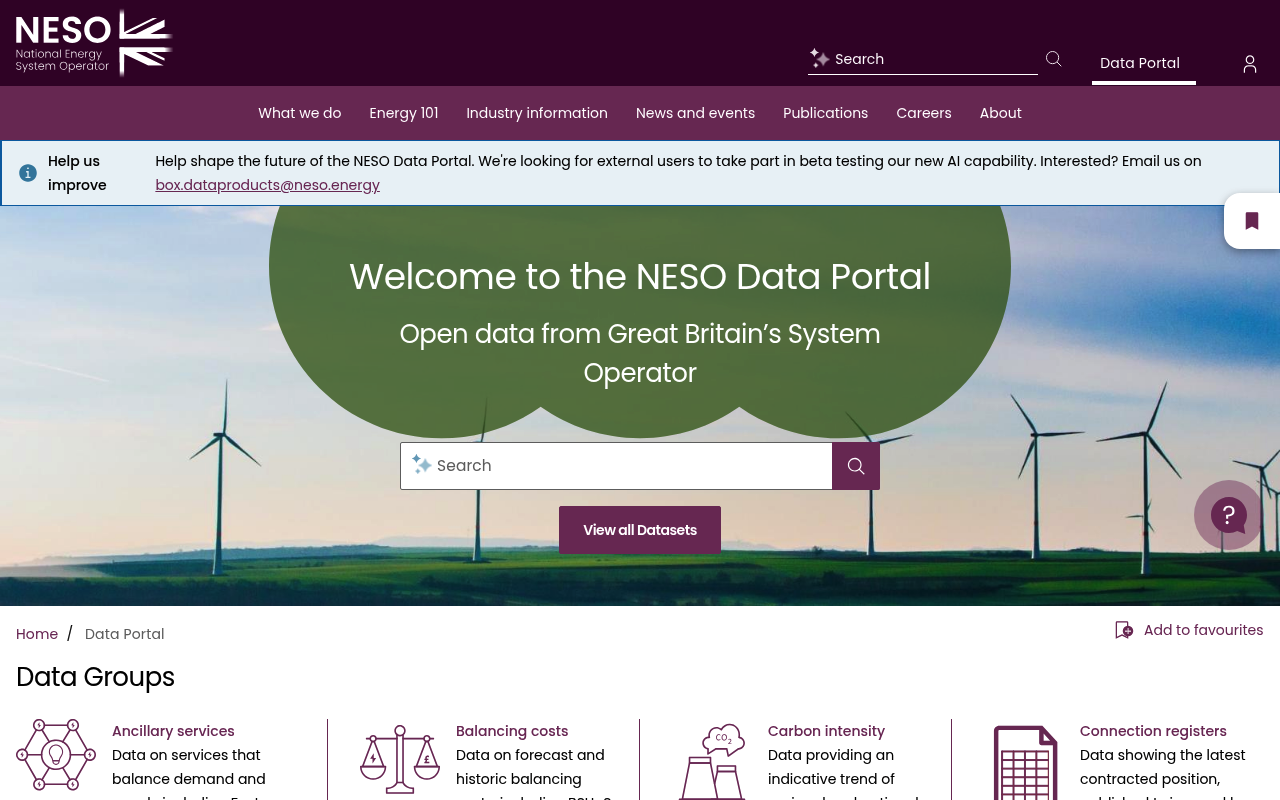
Task: Click the Data Portal breadcrumb text
Action: pos(125,634)
